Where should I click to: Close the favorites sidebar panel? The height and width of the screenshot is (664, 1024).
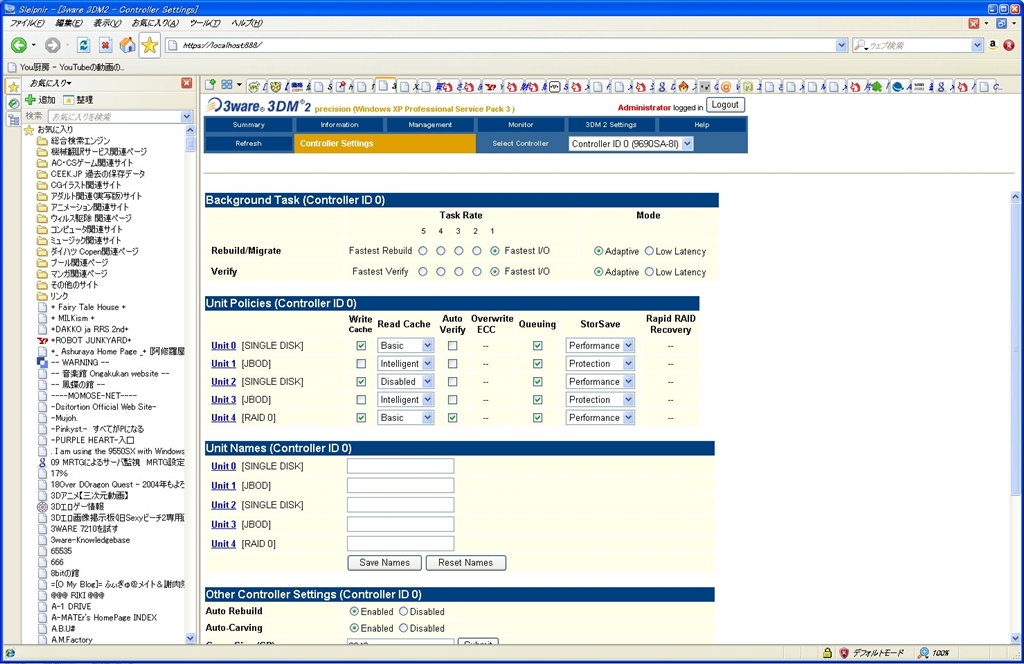(x=186, y=83)
